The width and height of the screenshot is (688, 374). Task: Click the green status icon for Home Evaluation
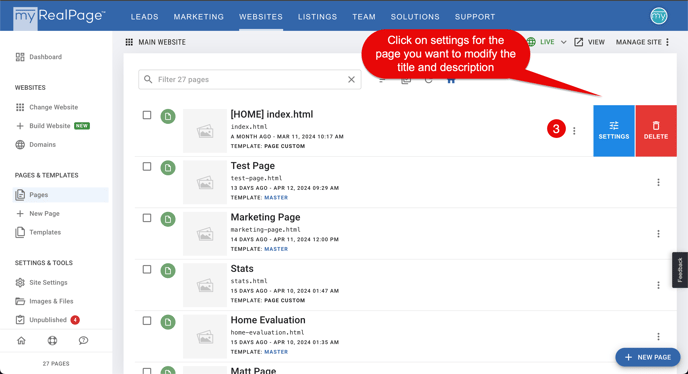(168, 322)
